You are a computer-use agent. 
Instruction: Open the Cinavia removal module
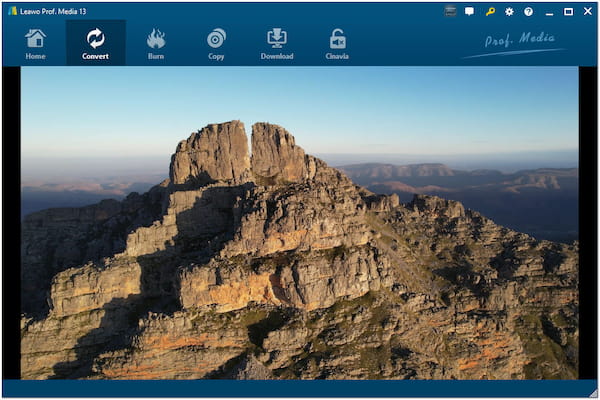coord(337,43)
